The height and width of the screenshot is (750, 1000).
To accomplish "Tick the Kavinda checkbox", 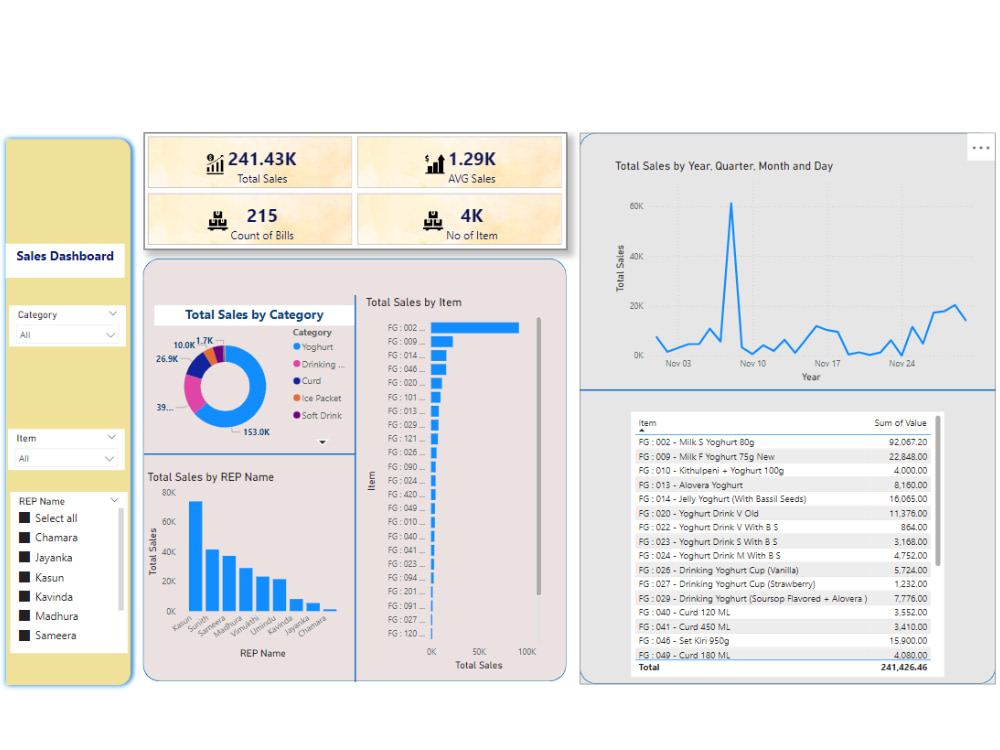I will coord(25,596).
